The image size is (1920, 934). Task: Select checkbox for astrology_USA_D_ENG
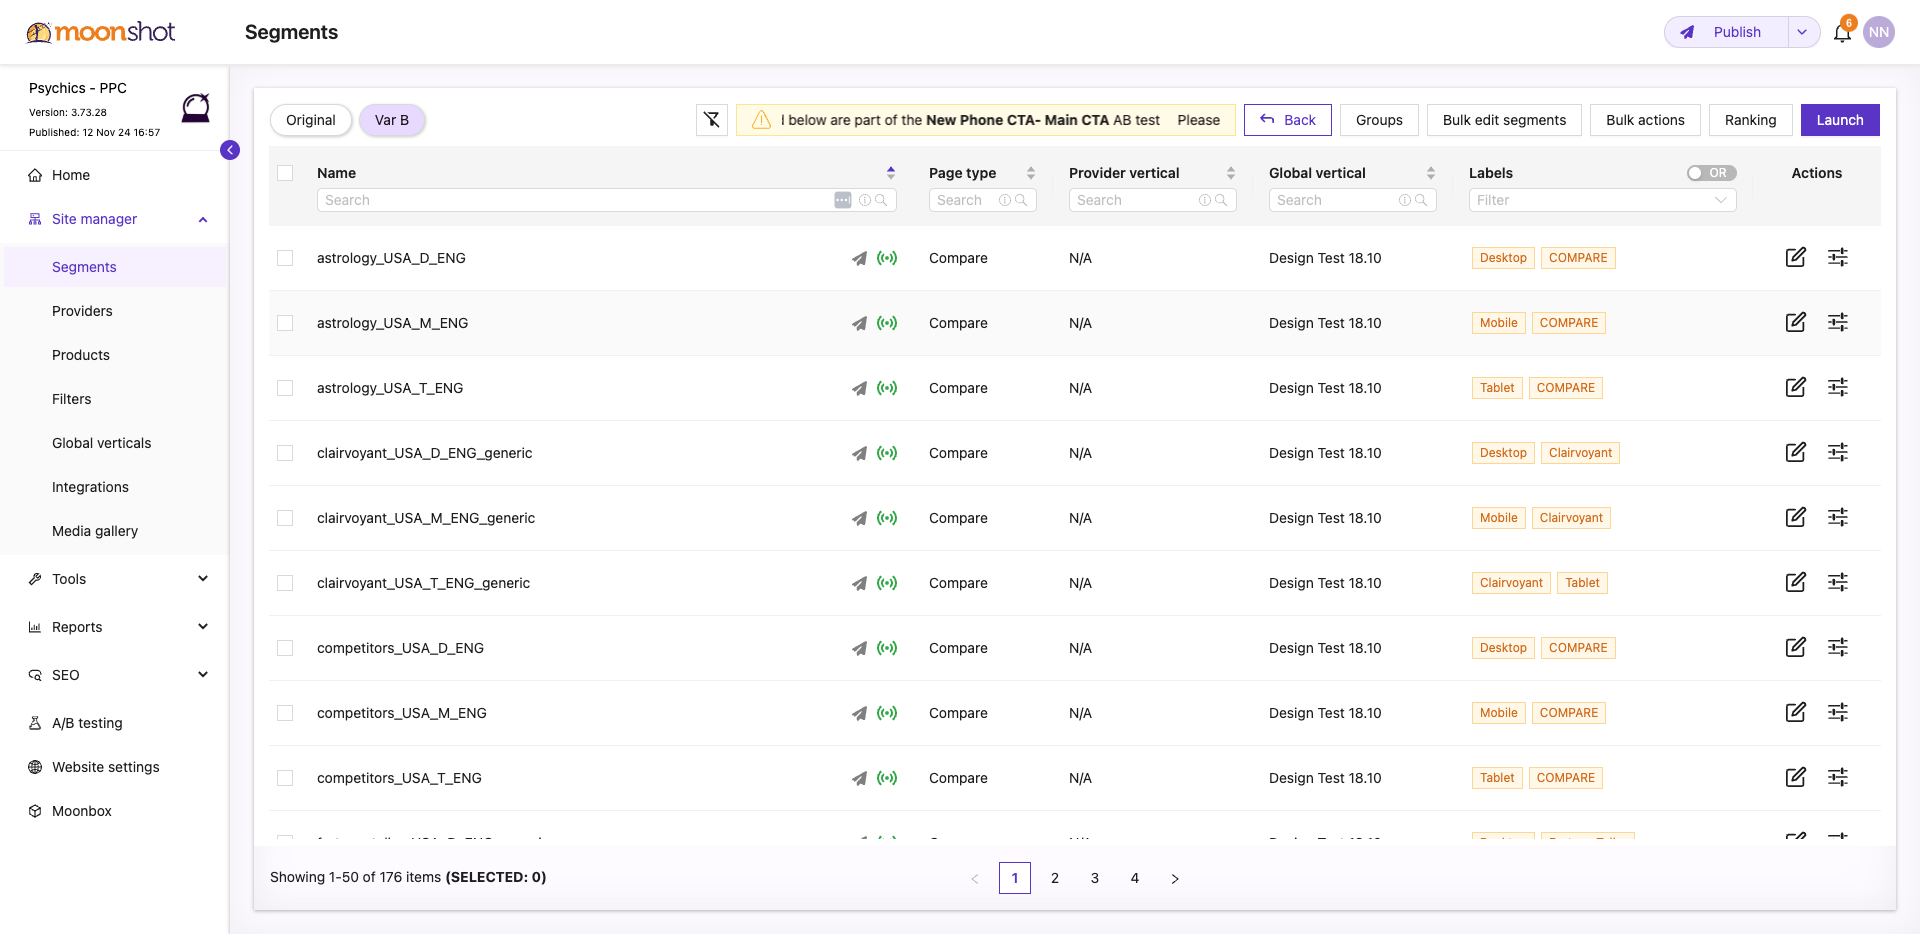[x=285, y=258]
